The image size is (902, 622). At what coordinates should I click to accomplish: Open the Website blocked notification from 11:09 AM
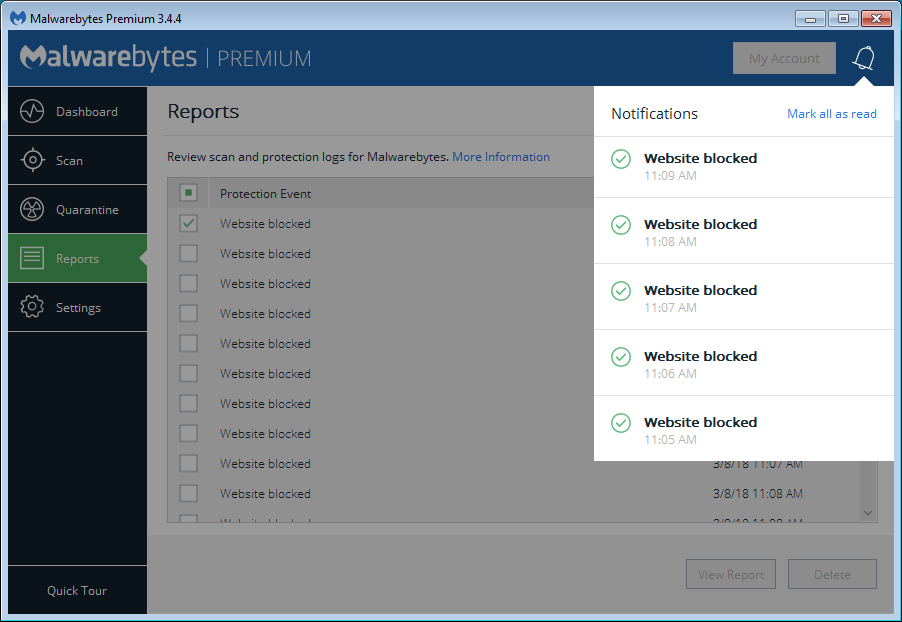[744, 167]
